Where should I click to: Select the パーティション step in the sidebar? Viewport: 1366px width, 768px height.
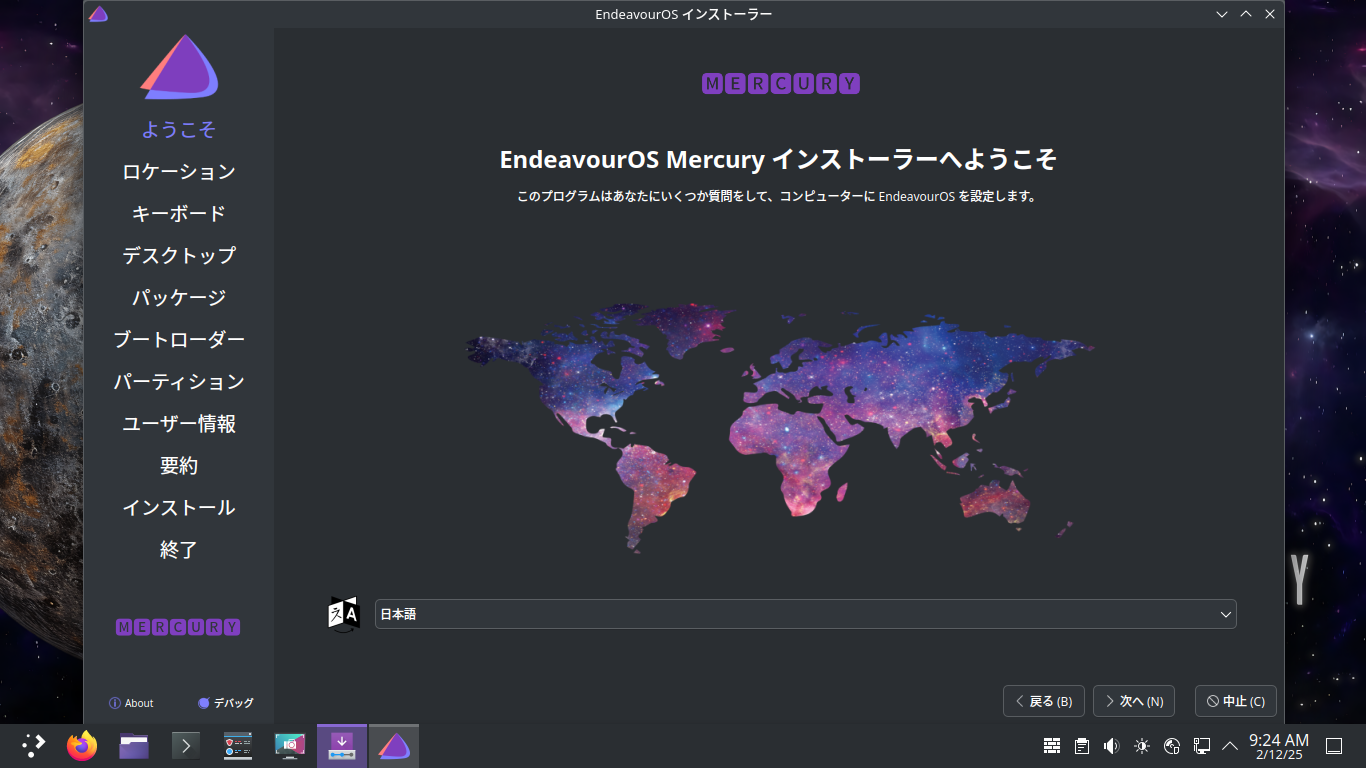click(x=179, y=382)
